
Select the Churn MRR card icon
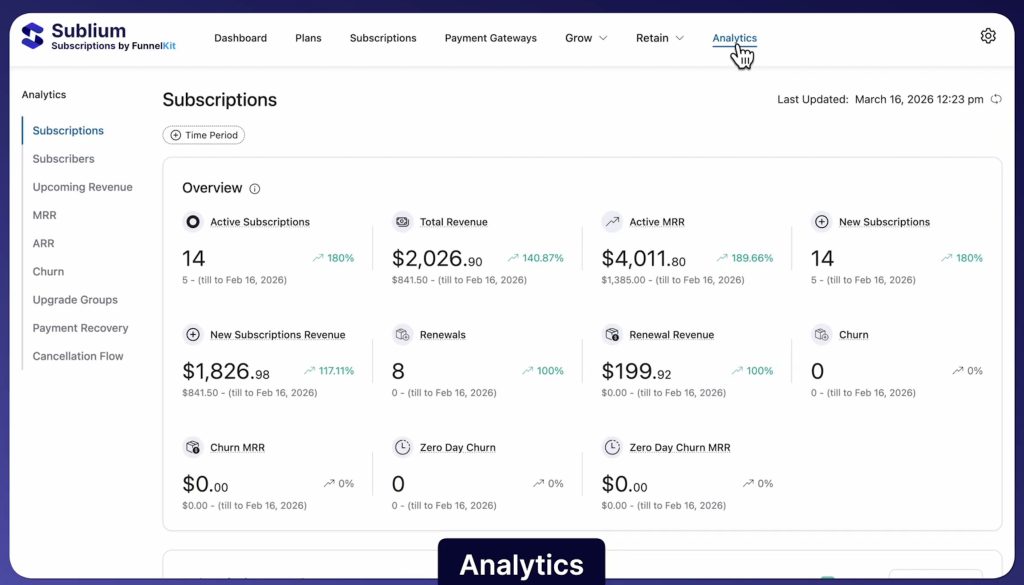(x=192, y=448)
